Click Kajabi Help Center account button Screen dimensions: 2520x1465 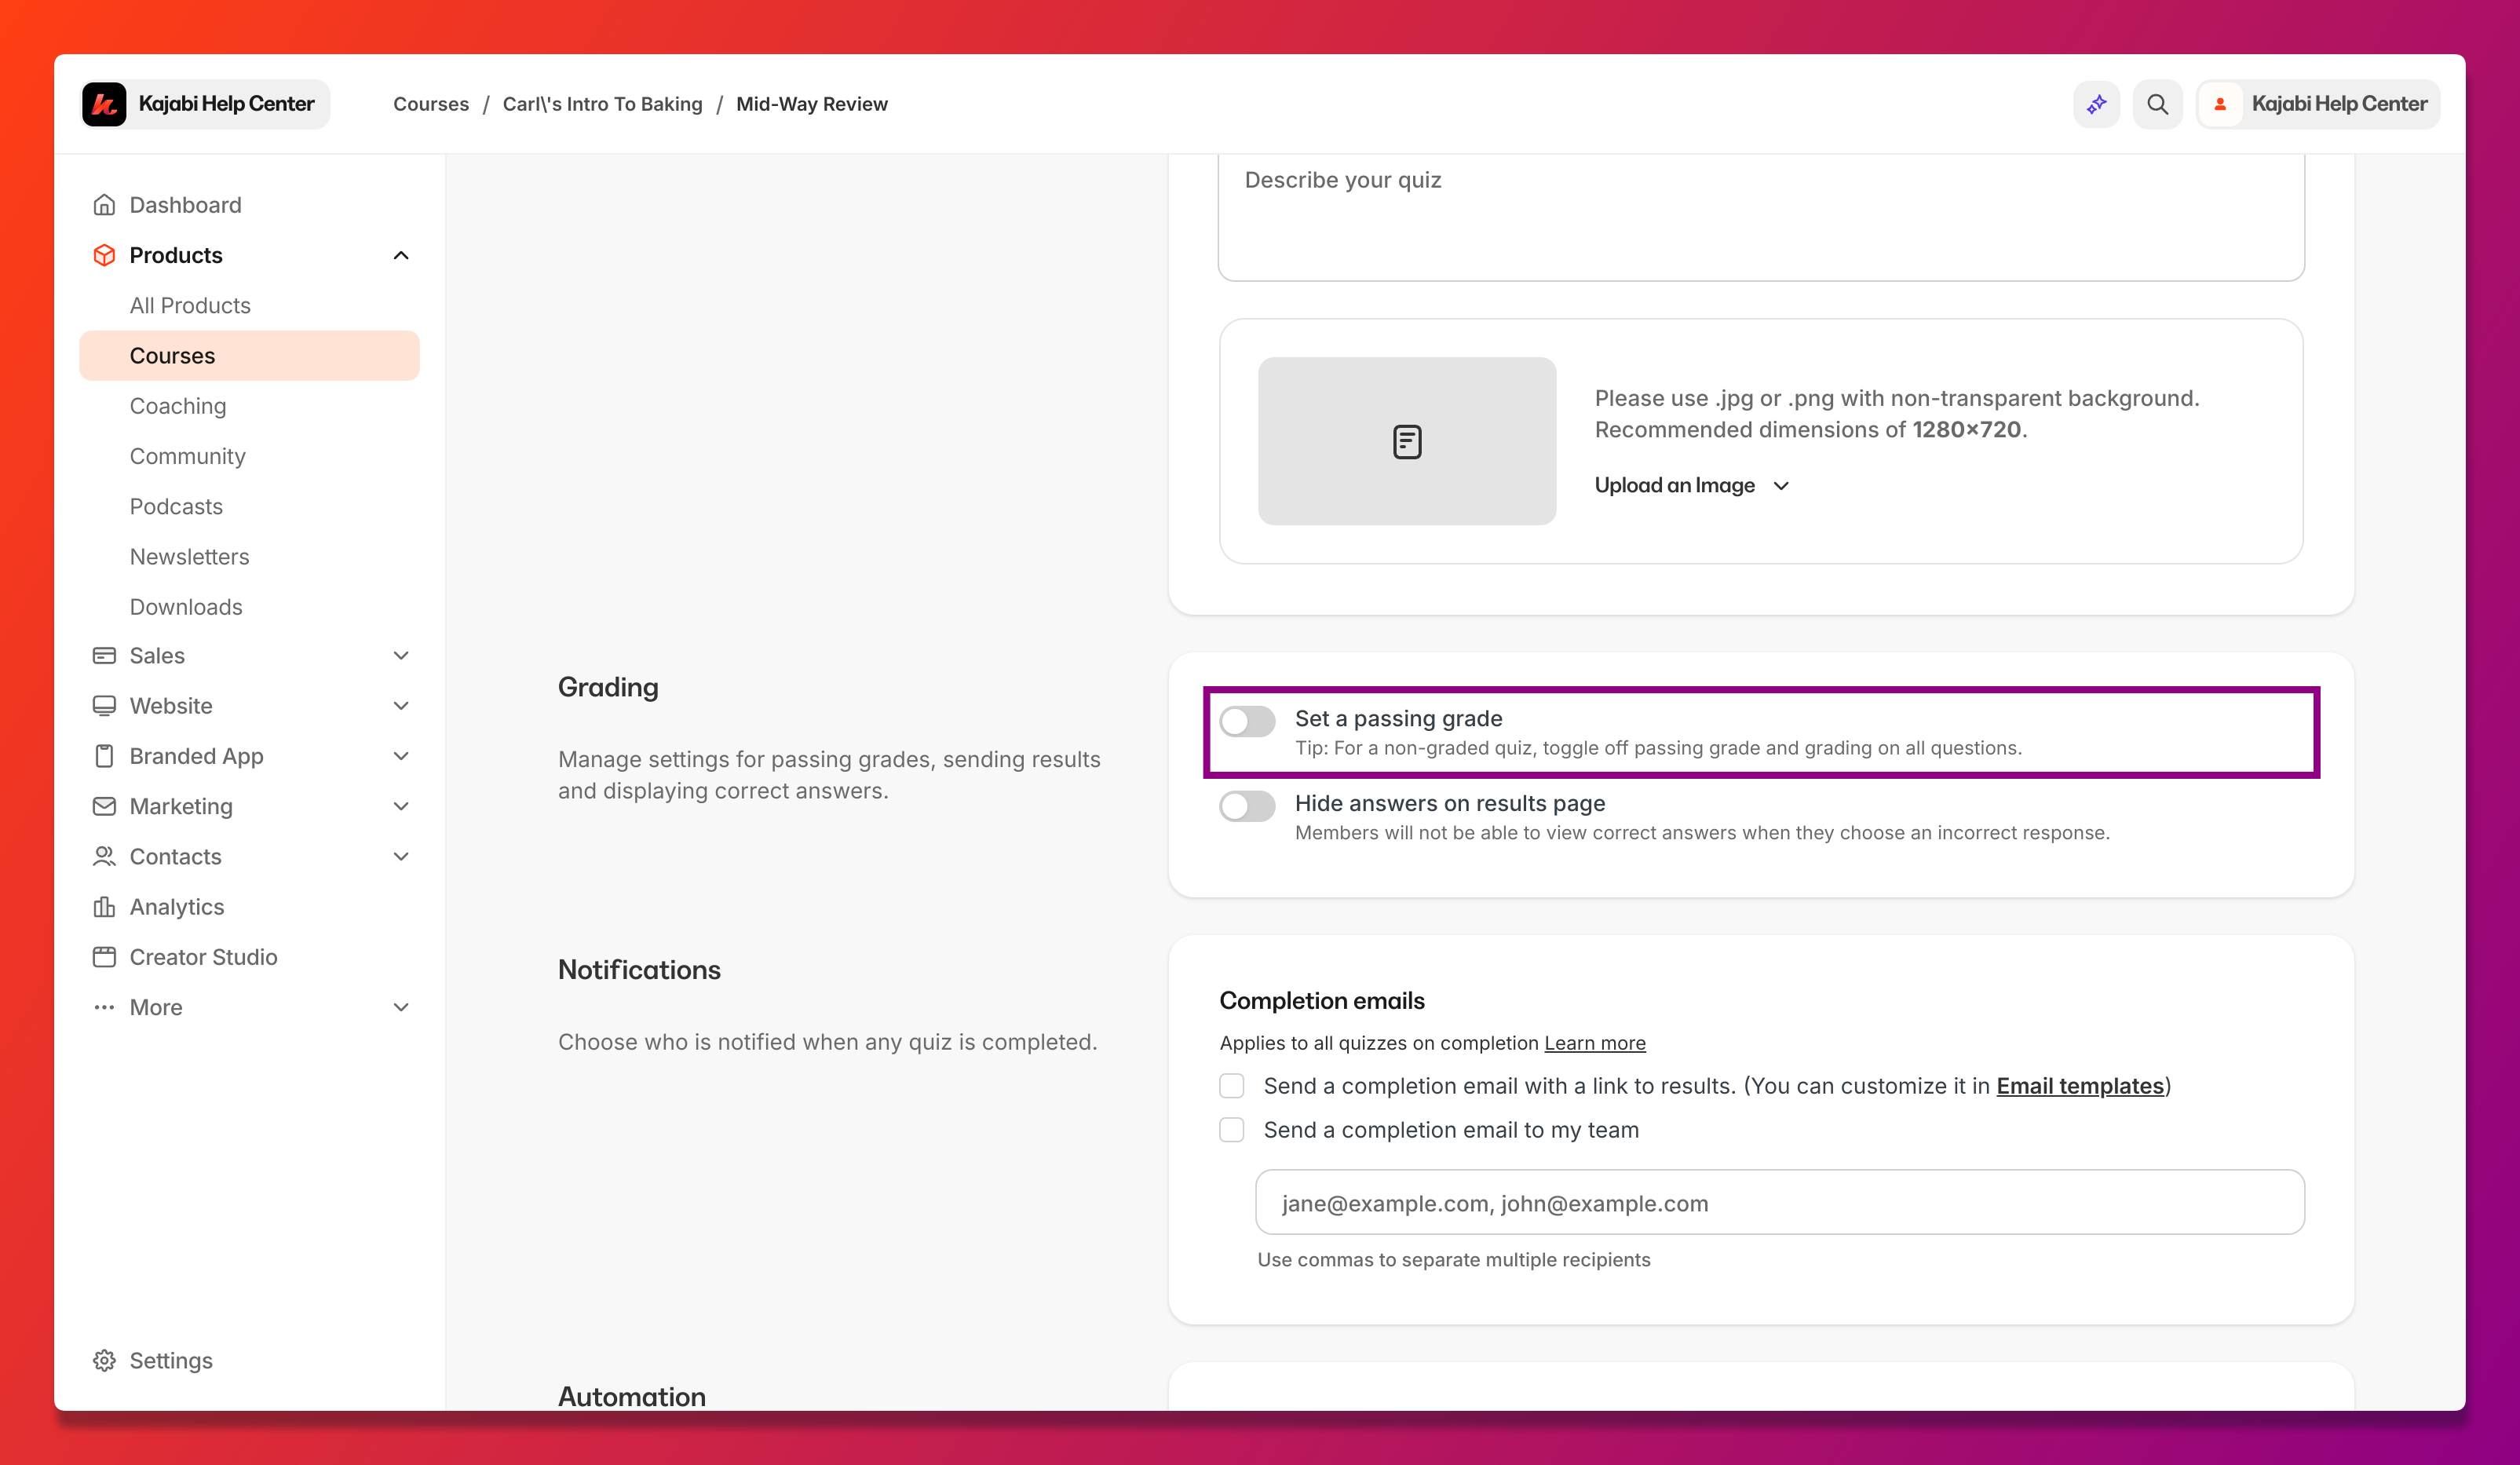click(x=2318, y=104)
